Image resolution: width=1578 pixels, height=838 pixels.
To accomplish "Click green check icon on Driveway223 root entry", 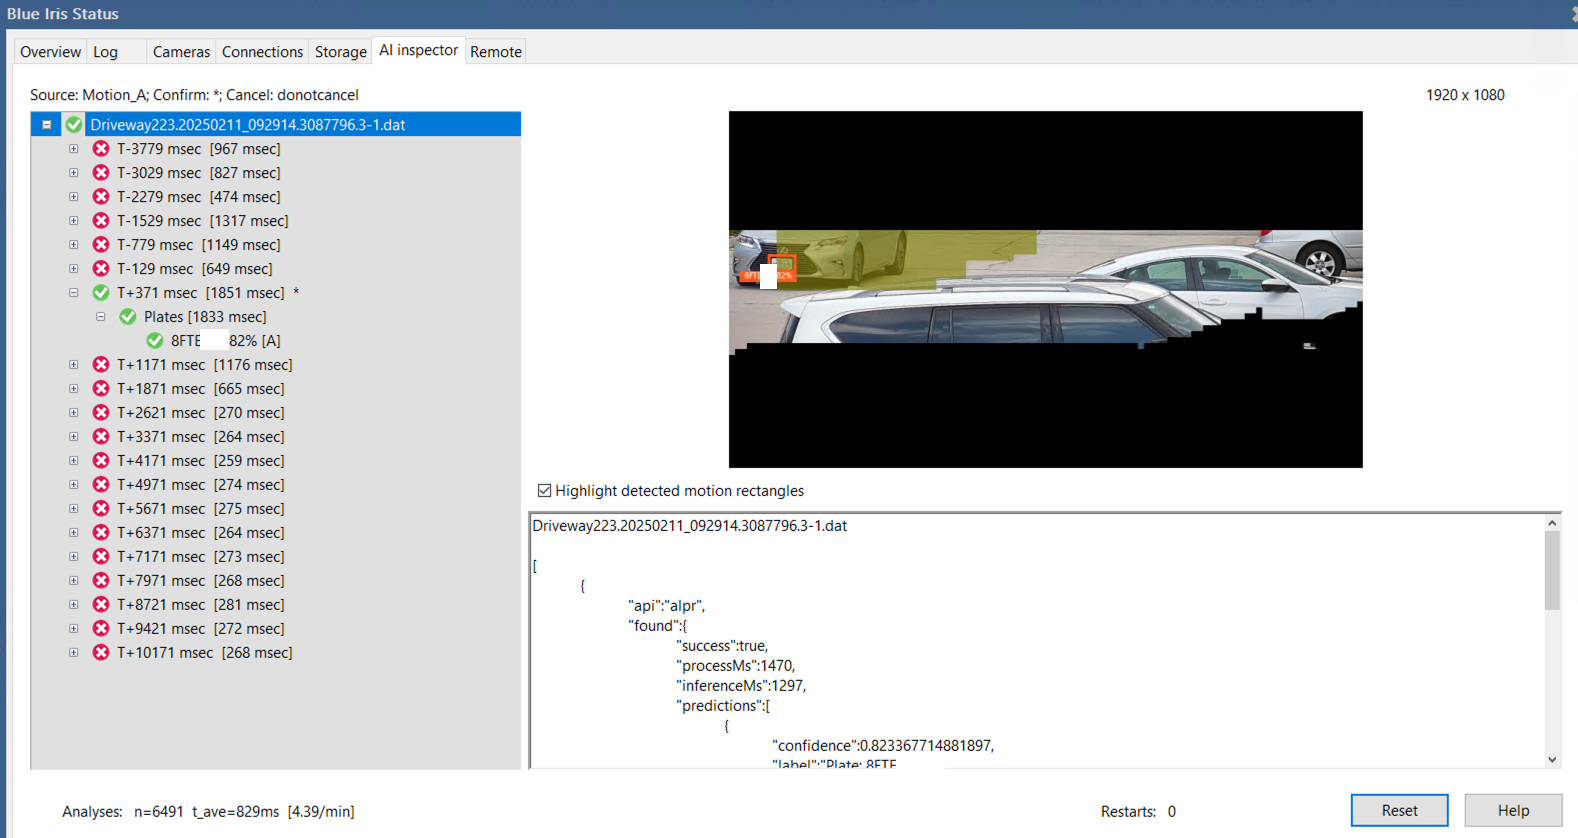I will [x=74, y=125].
